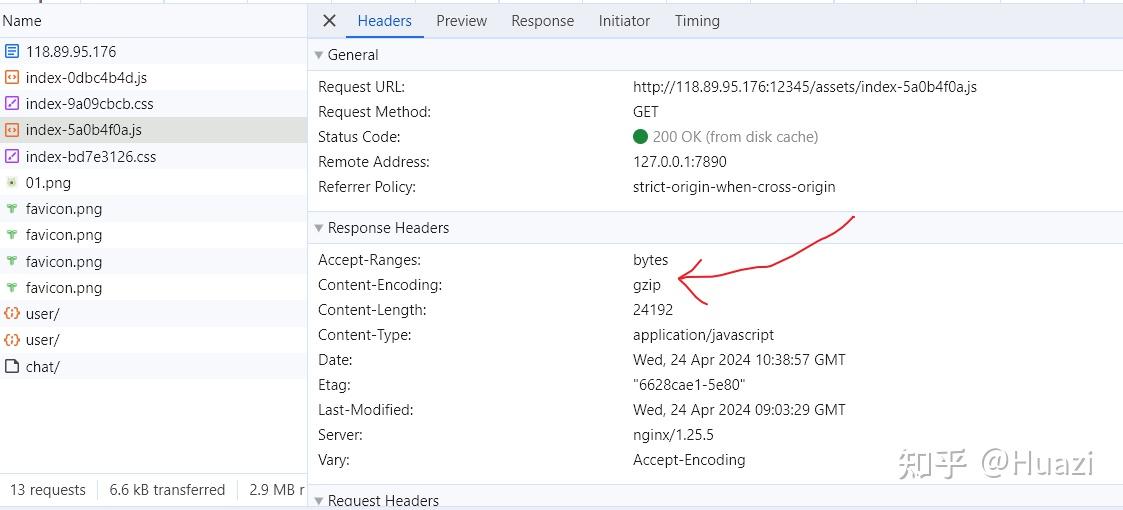Switch to the Preview tab
1123x510 pixels.
(x=461, y=21)
